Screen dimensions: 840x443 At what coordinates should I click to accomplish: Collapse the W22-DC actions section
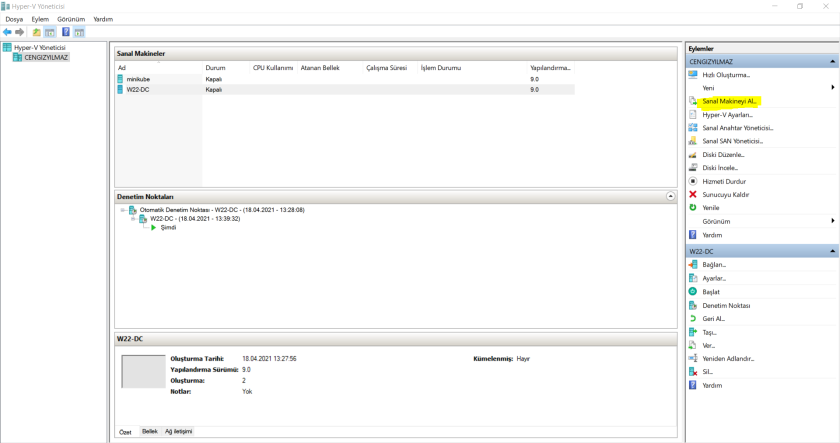(x=832, y=251)
